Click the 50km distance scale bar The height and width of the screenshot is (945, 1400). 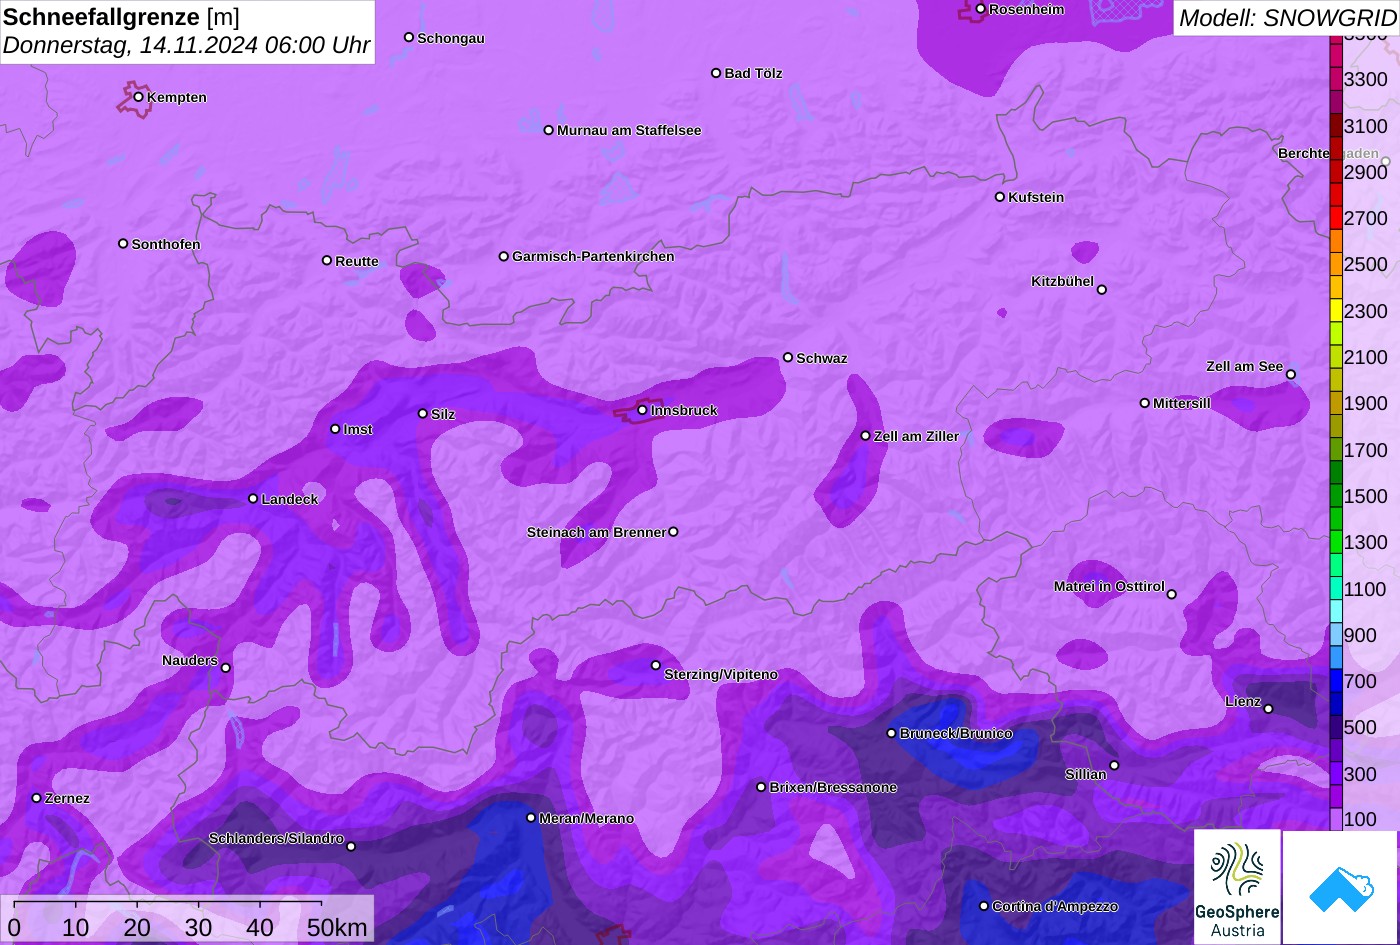click(x=168, y=903)
